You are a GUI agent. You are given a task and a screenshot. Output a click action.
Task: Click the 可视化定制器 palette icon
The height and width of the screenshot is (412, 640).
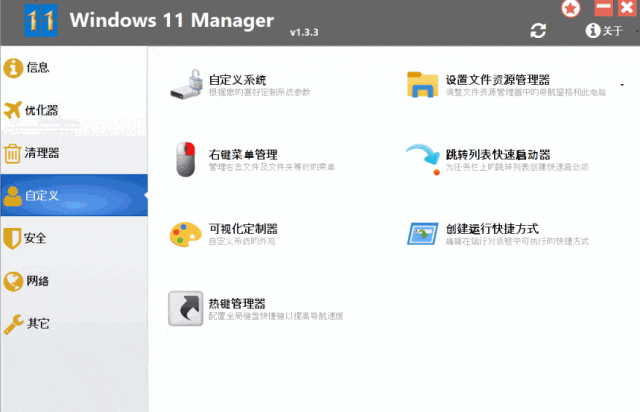(186, 234)
